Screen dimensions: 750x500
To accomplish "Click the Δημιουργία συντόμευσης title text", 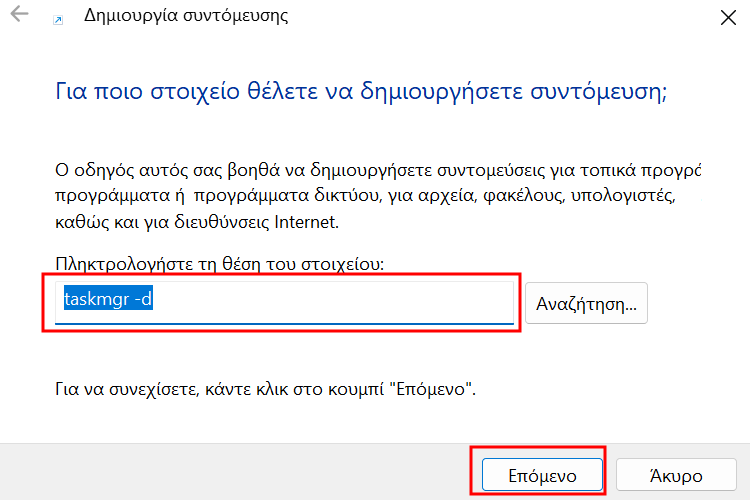I will (x=186, y=16).
